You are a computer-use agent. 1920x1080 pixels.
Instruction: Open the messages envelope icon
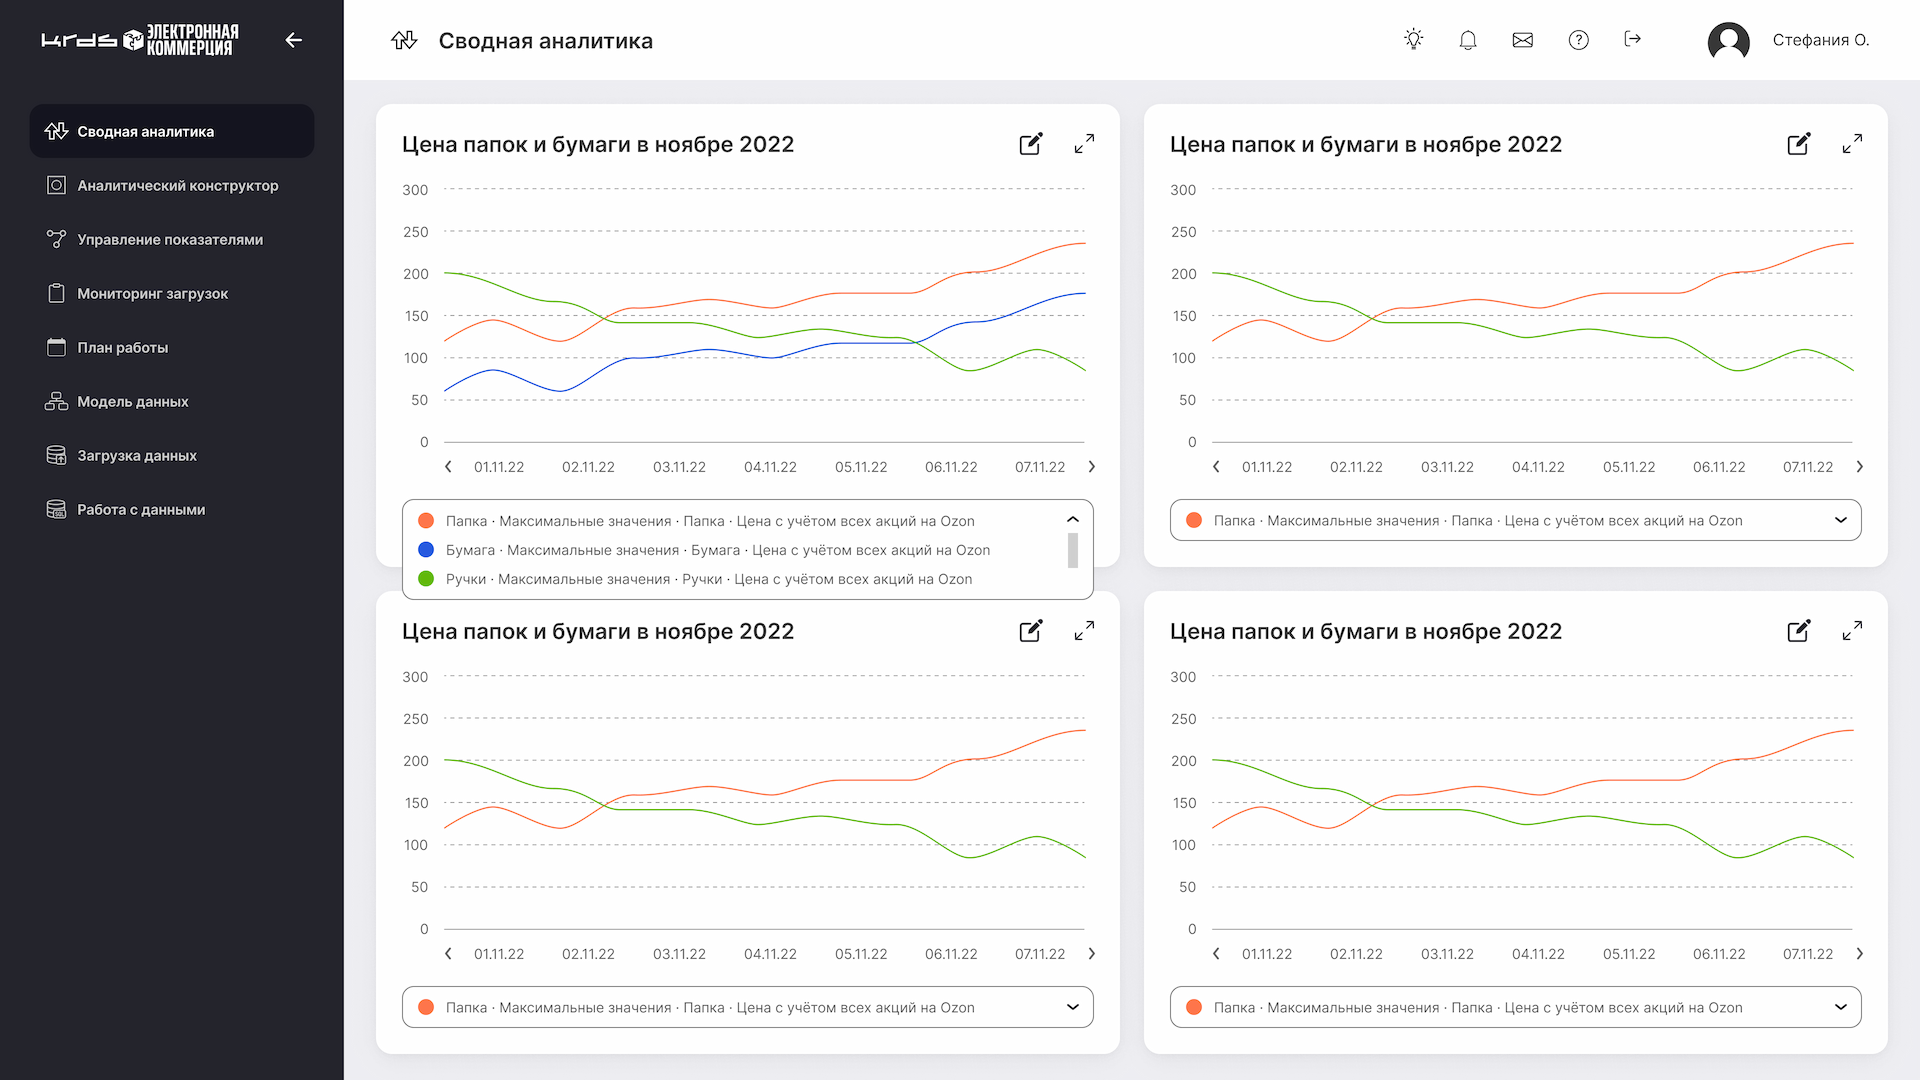point(1522,40)
